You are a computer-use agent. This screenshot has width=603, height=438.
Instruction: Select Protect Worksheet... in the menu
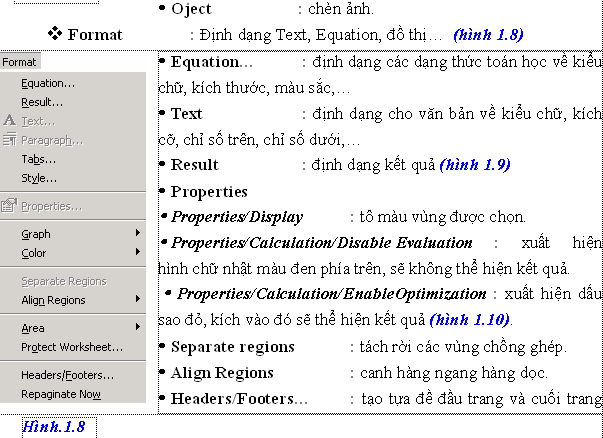68,347
